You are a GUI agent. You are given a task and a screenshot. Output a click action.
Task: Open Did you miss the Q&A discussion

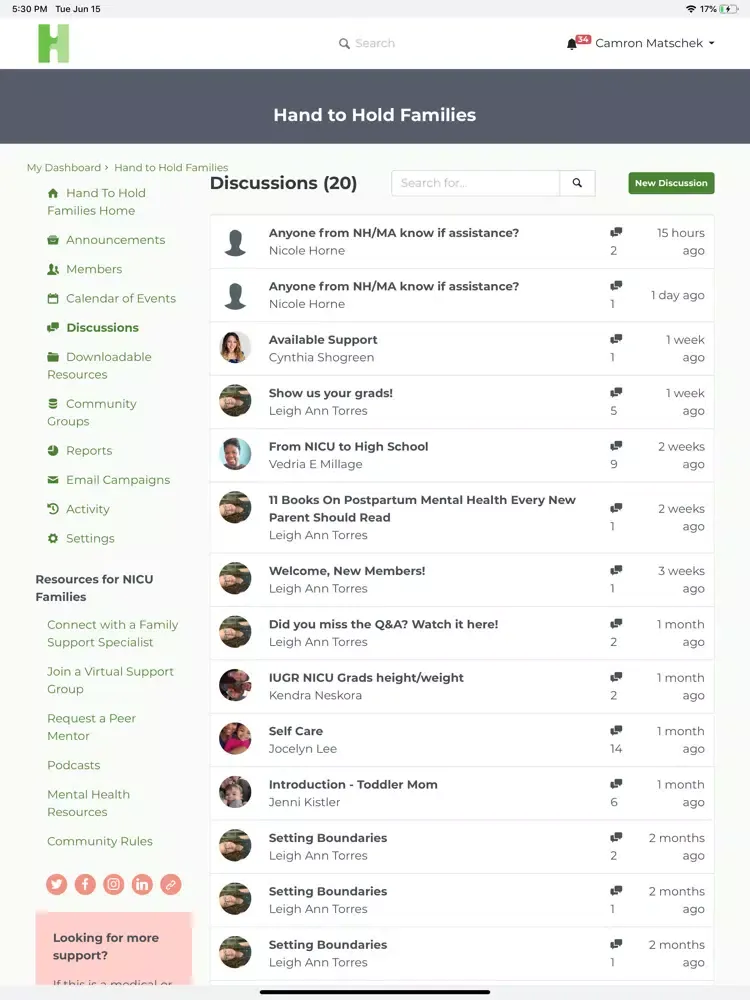pos(383,624)
